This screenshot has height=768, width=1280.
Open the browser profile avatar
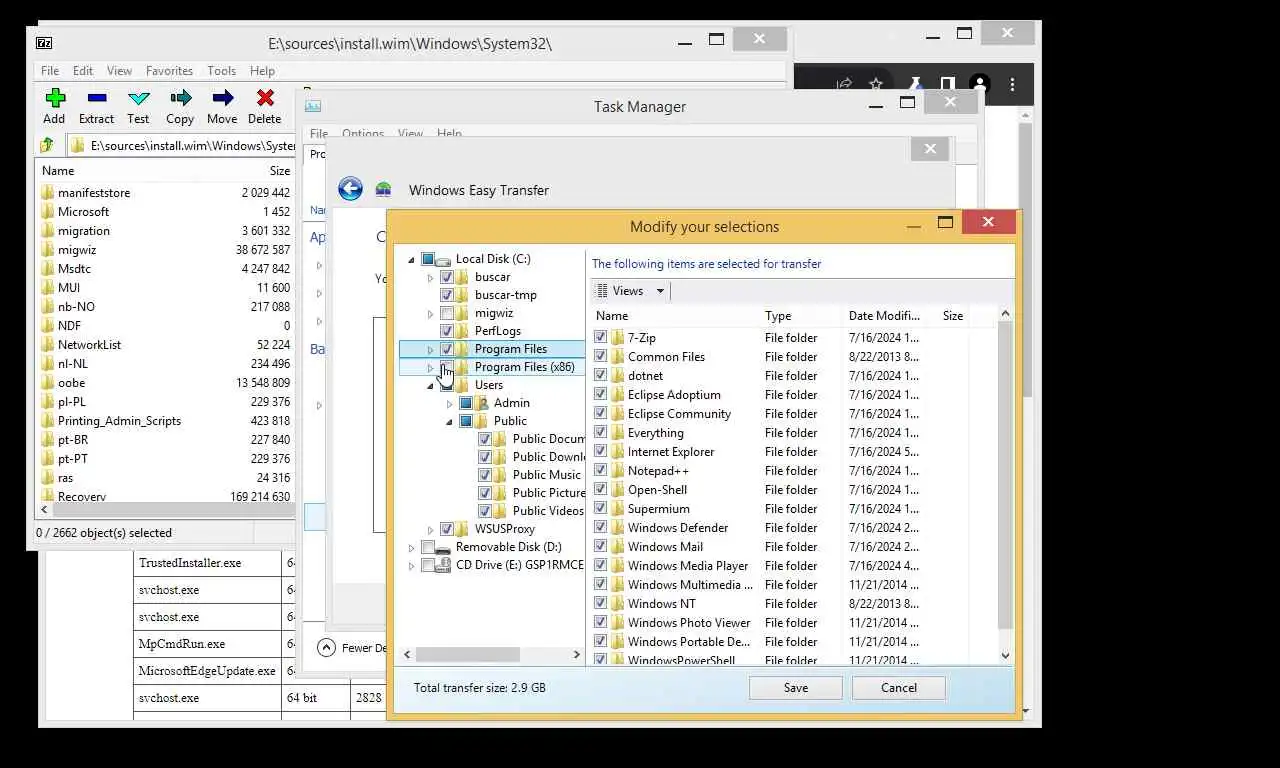(980, 84)
